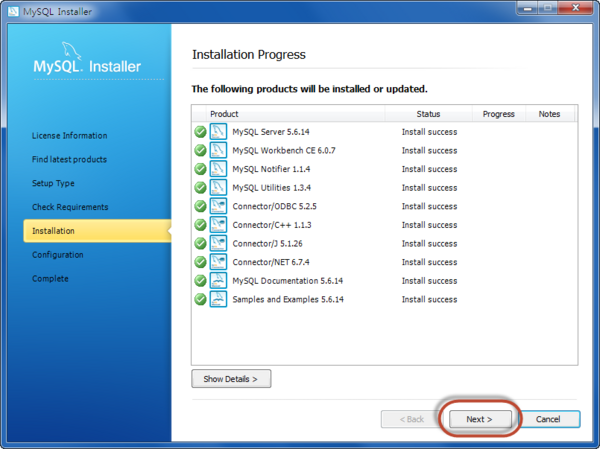The width and height of the screenshot is (600, 449).
Task: Select the Check Requirements step
Action: [70, 207]
